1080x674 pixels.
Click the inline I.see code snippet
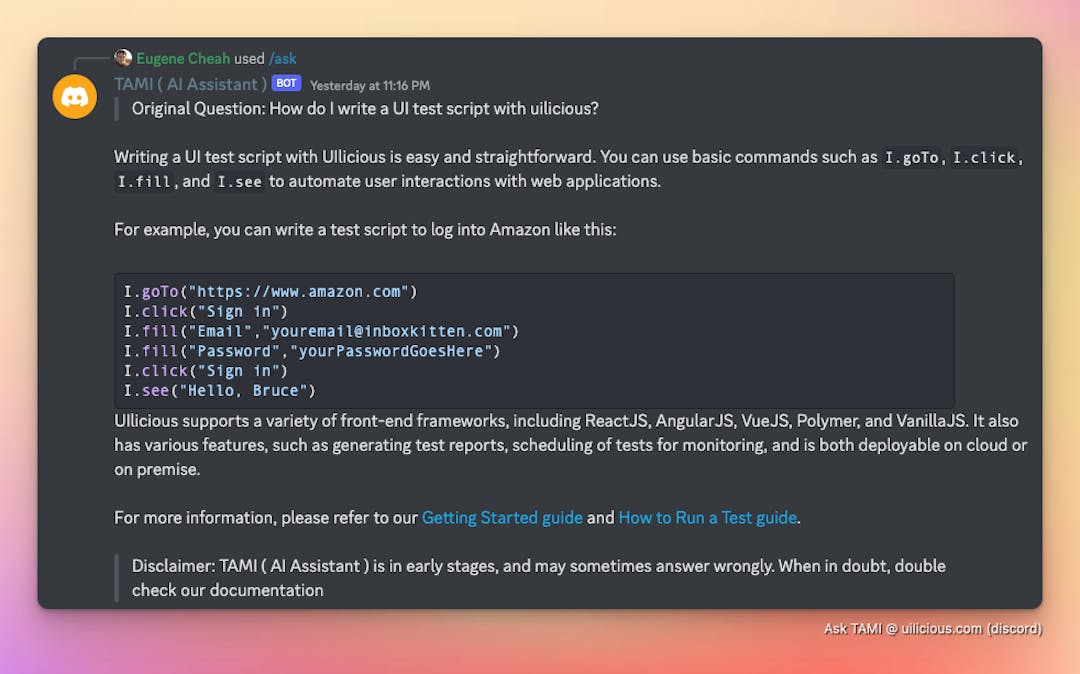click(x=240, y=182)
